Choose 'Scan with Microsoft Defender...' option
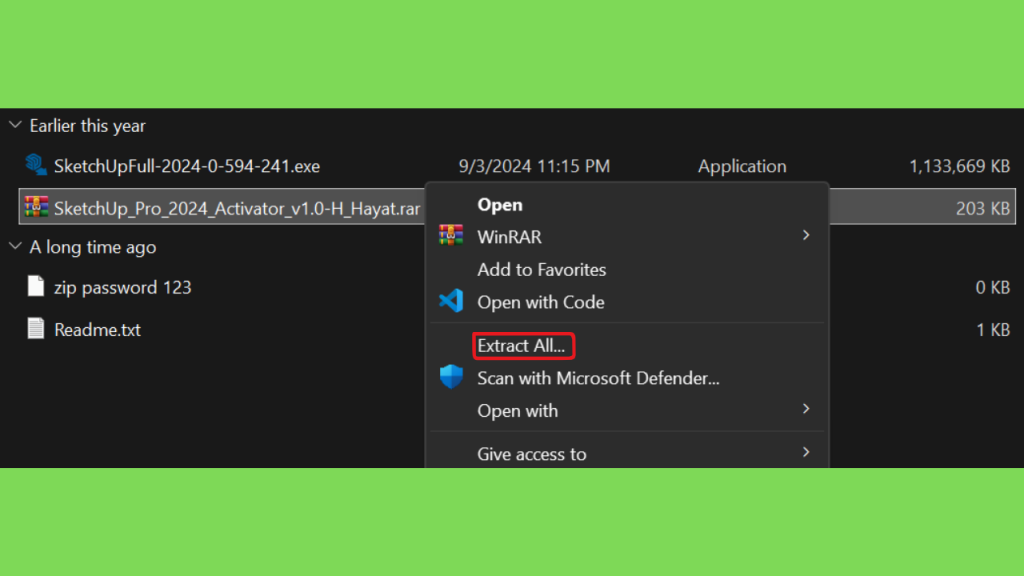The image size is (1024, 576). pos(598,378)
